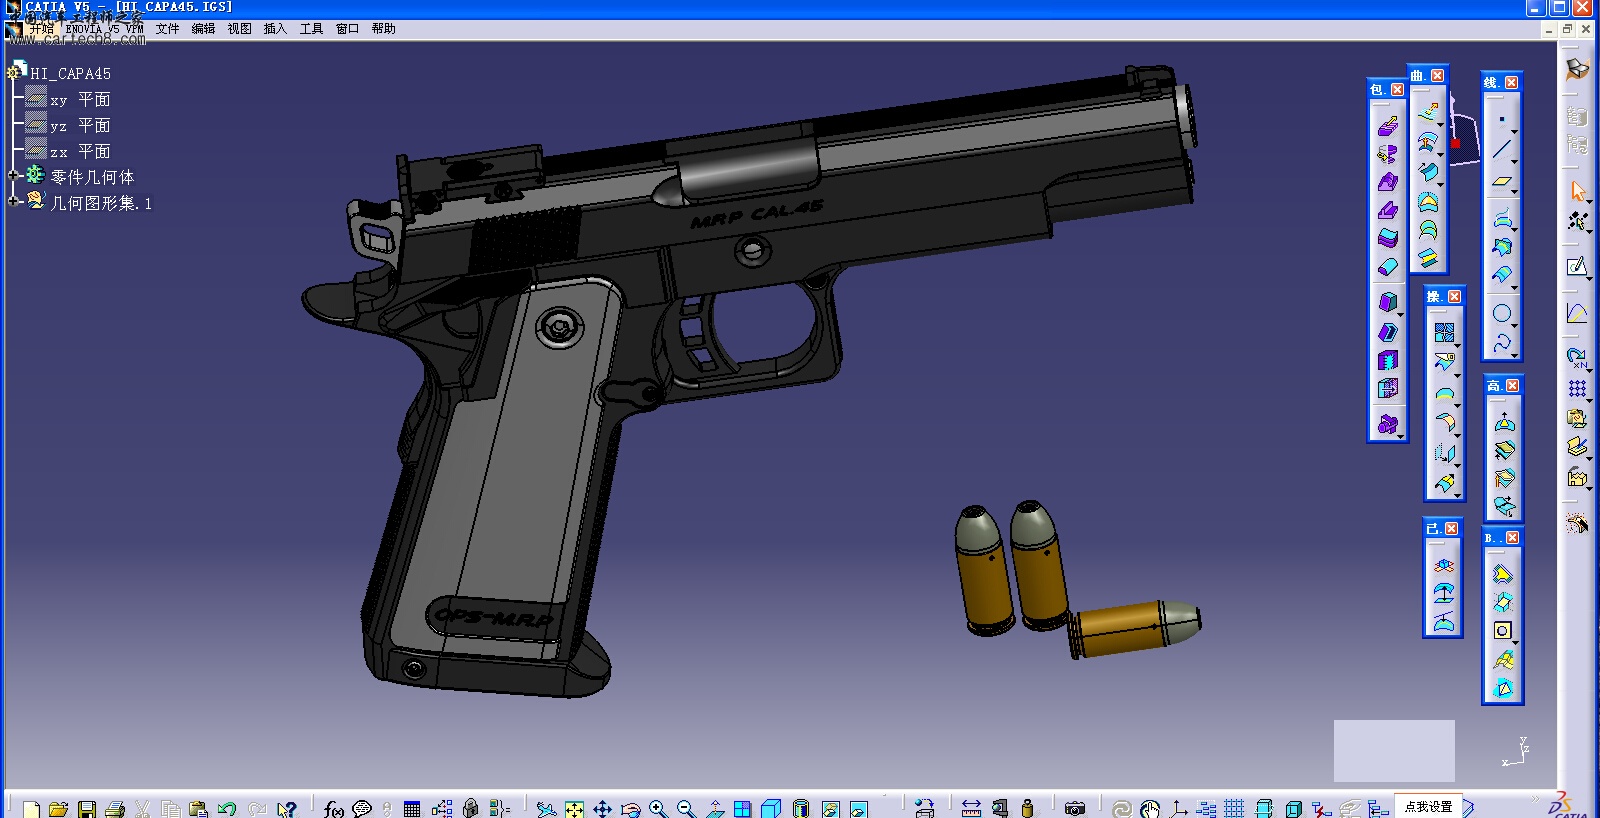1600x818 pixels.
Task: Click the Extrude surface icon in 曲 toolbar
Action: coord(1428,113)
